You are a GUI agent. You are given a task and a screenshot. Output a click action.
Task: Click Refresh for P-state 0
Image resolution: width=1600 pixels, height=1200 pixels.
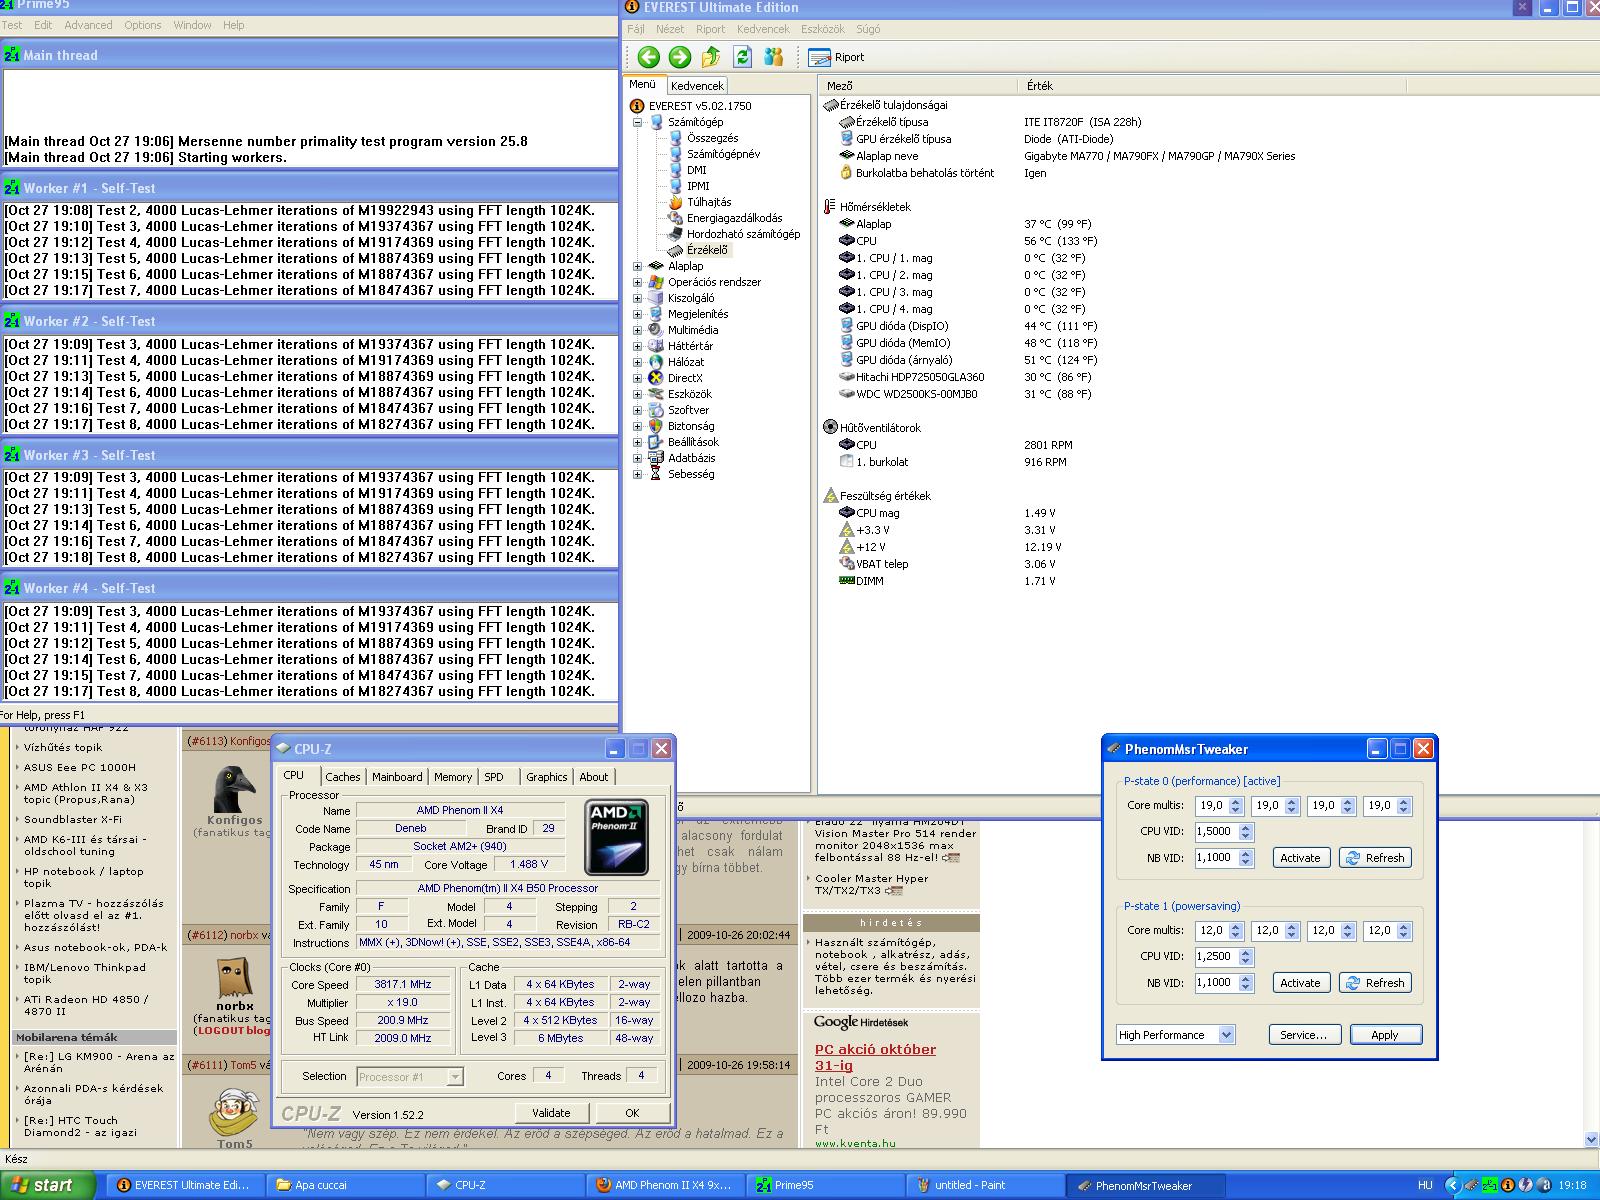tap(1375, 858)
